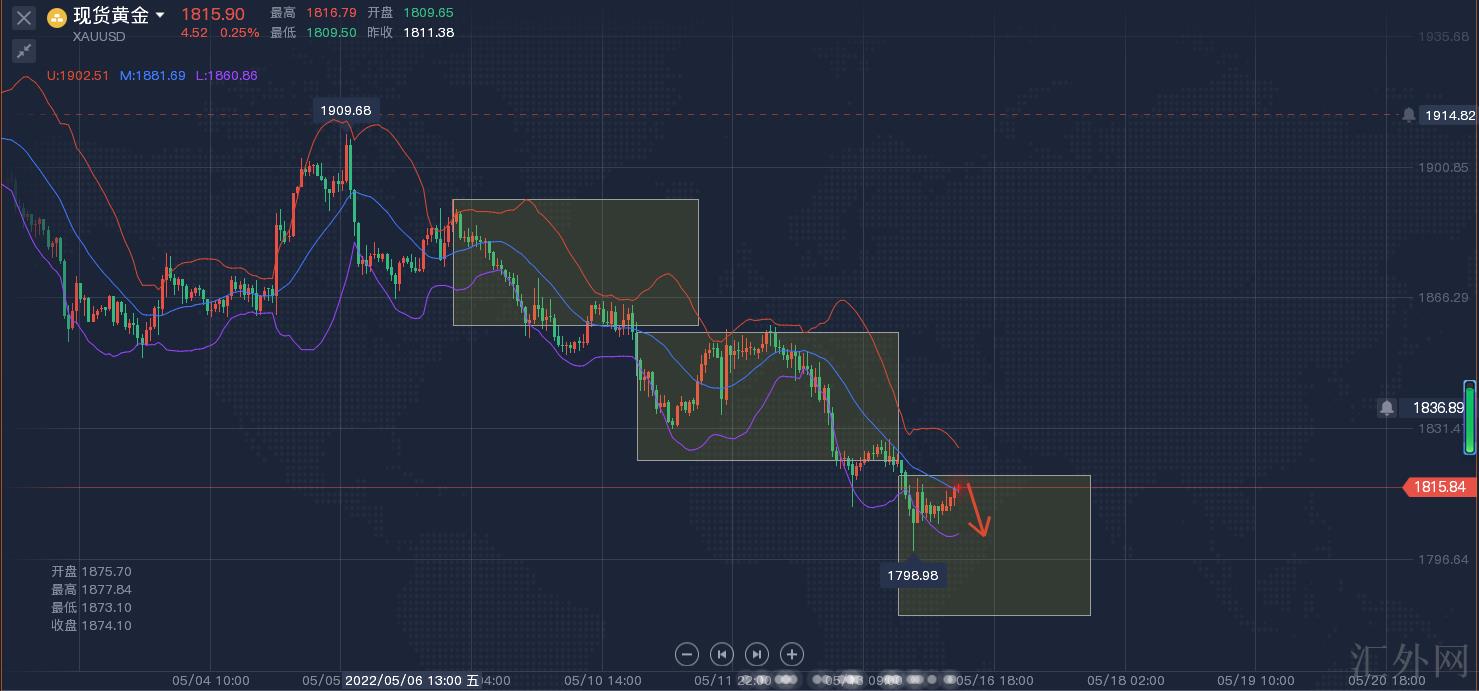Image resolution: width=1479 pixels, height=691 pixels.
Task: Close the chart with the X button
Action: [x=24, y=18]
